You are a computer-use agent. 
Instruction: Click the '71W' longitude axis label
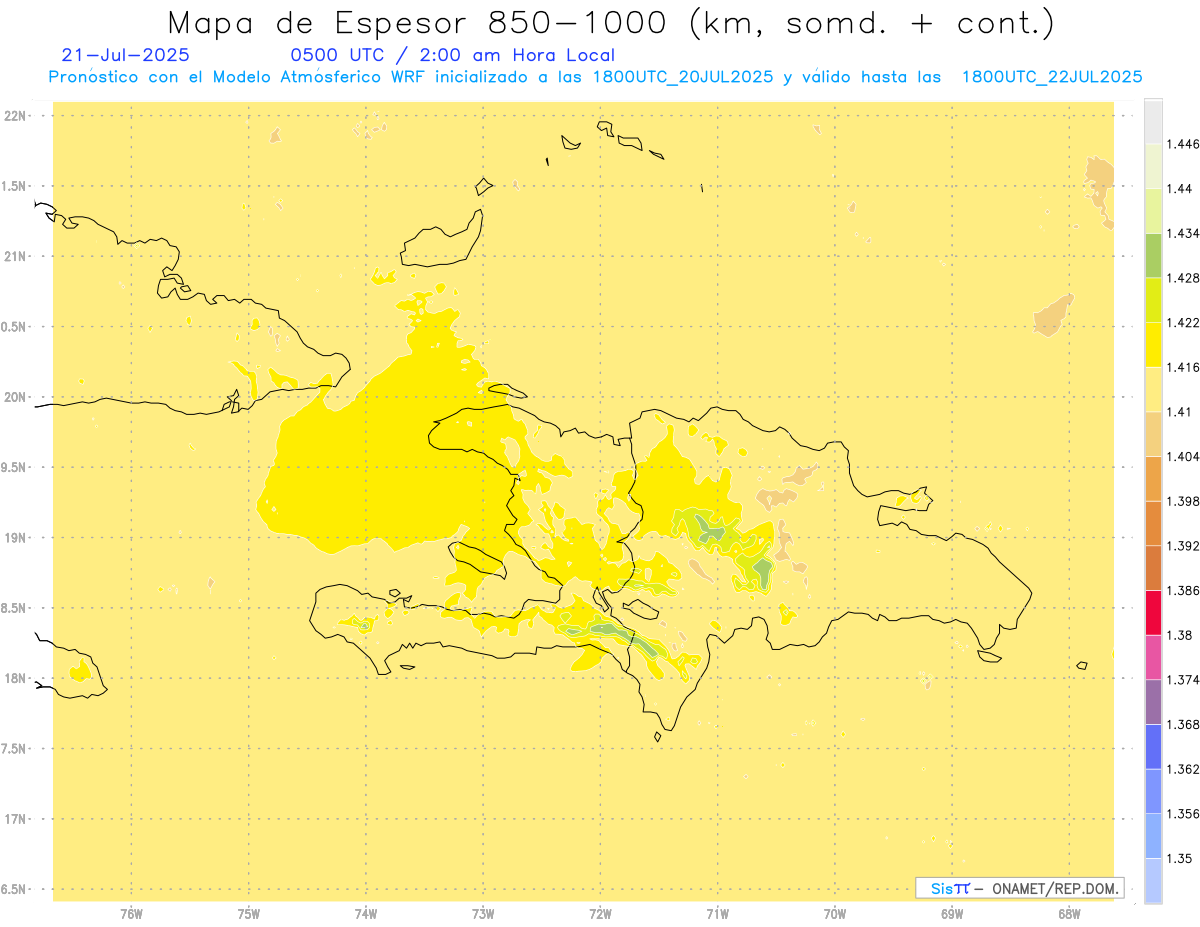[x=717, y=913]
